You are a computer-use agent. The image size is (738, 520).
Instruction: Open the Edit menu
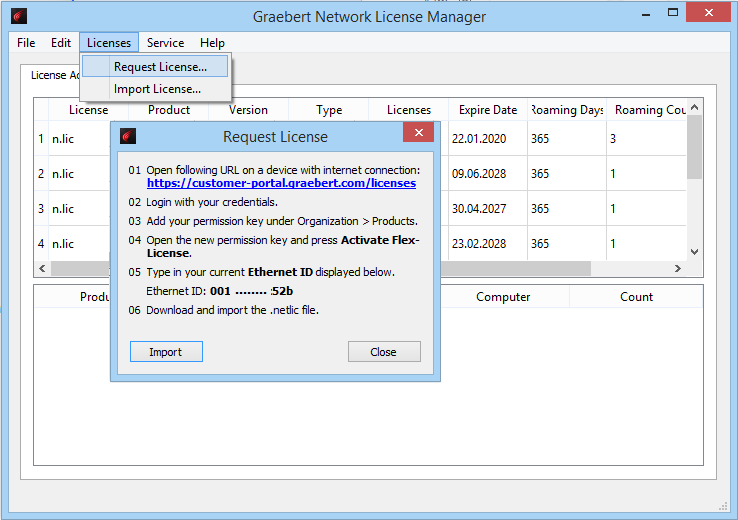point(61,43)
